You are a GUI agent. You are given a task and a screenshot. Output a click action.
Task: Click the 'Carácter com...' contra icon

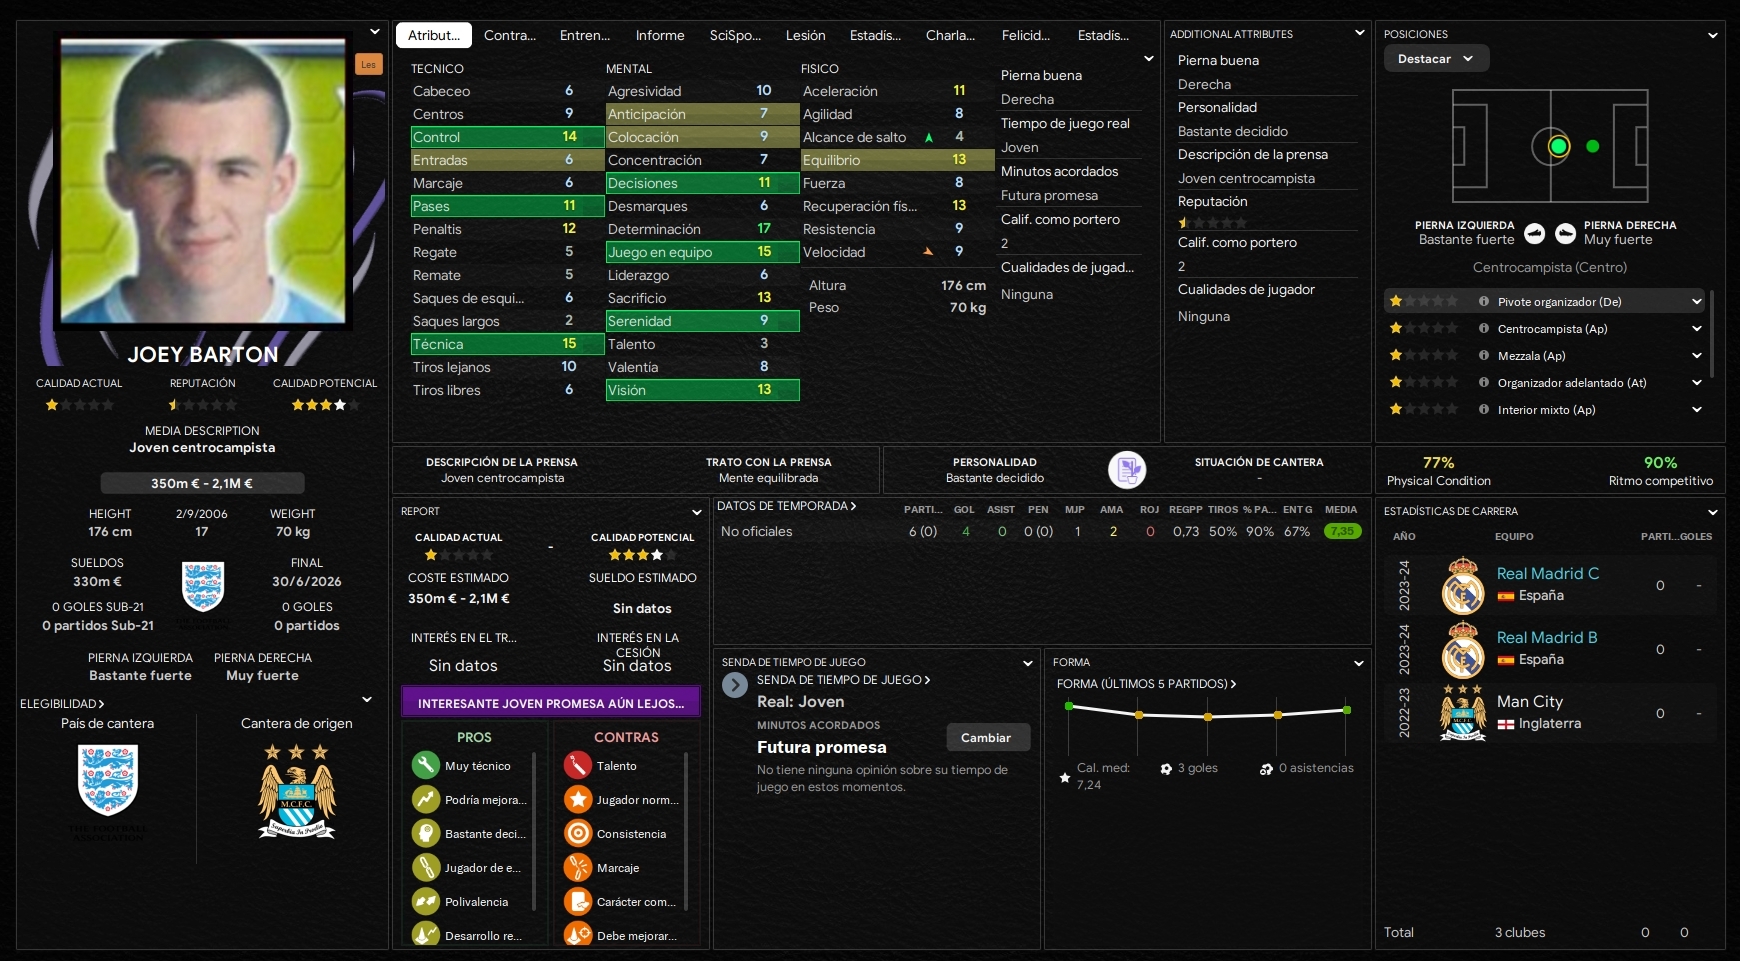[578, 901]
